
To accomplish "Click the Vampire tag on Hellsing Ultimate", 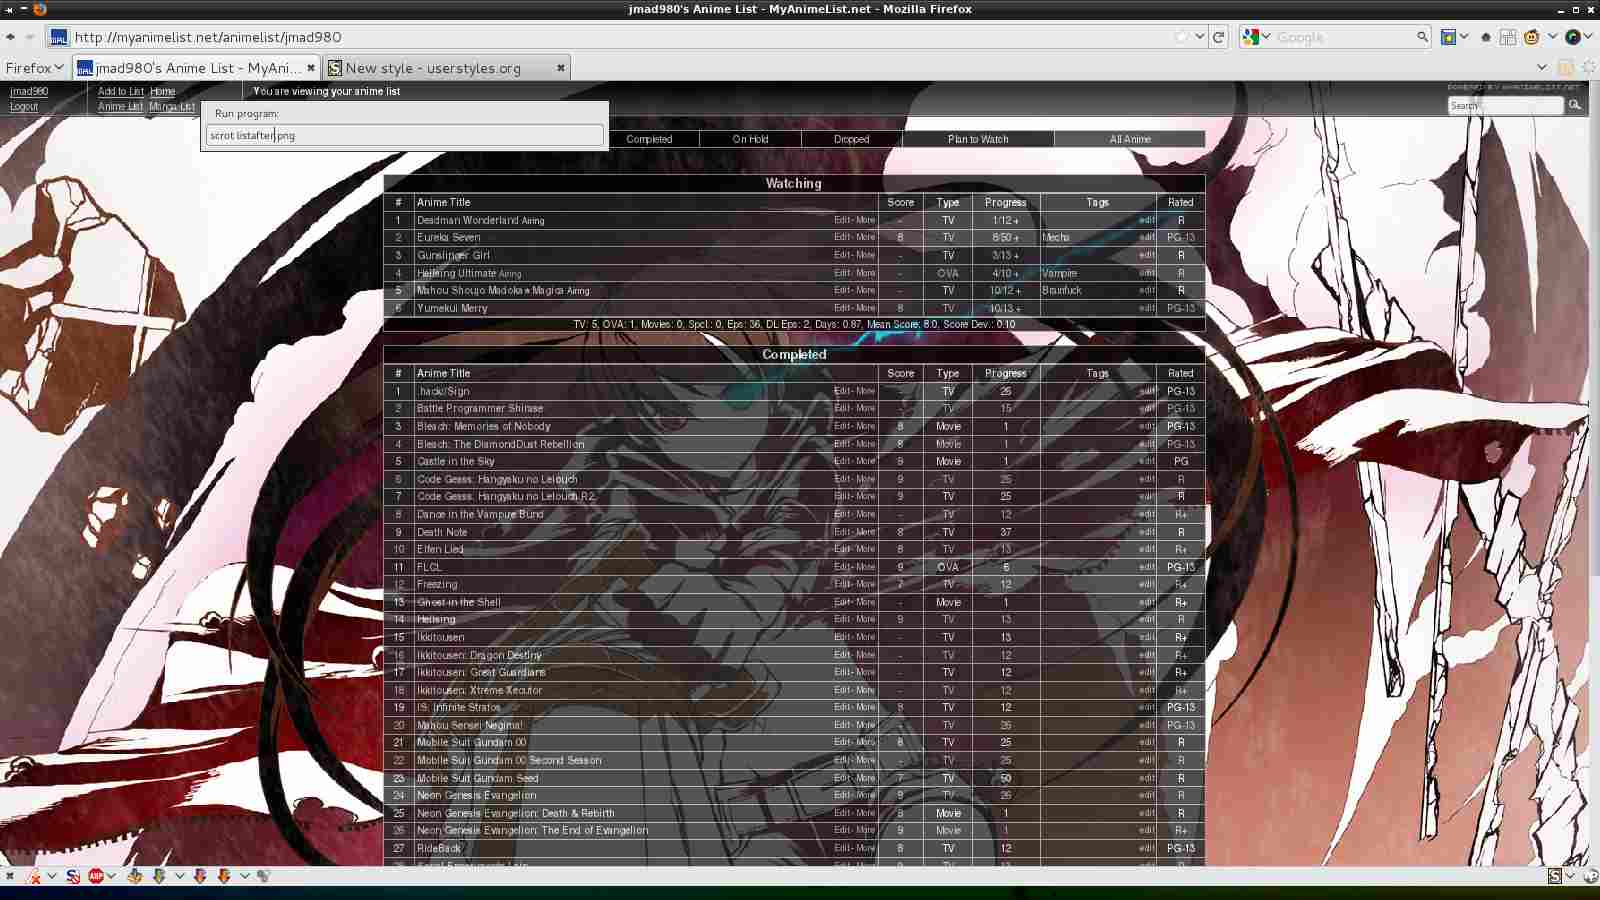I will [1060, 273].
